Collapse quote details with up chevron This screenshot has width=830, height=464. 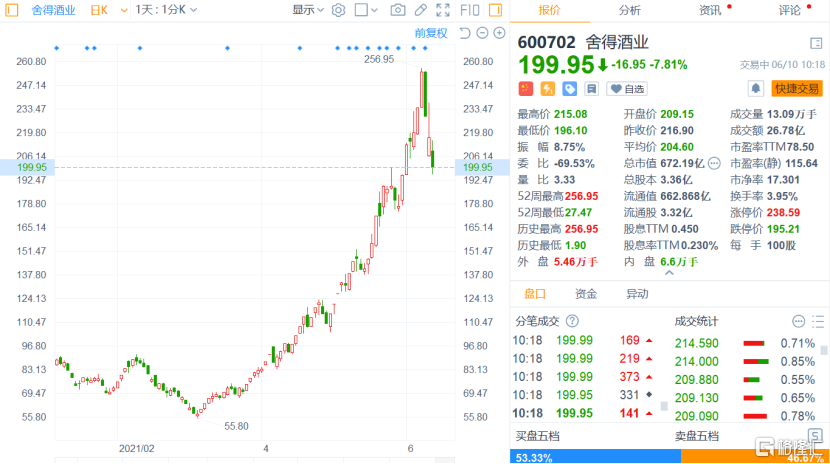(x=669, y=273)
